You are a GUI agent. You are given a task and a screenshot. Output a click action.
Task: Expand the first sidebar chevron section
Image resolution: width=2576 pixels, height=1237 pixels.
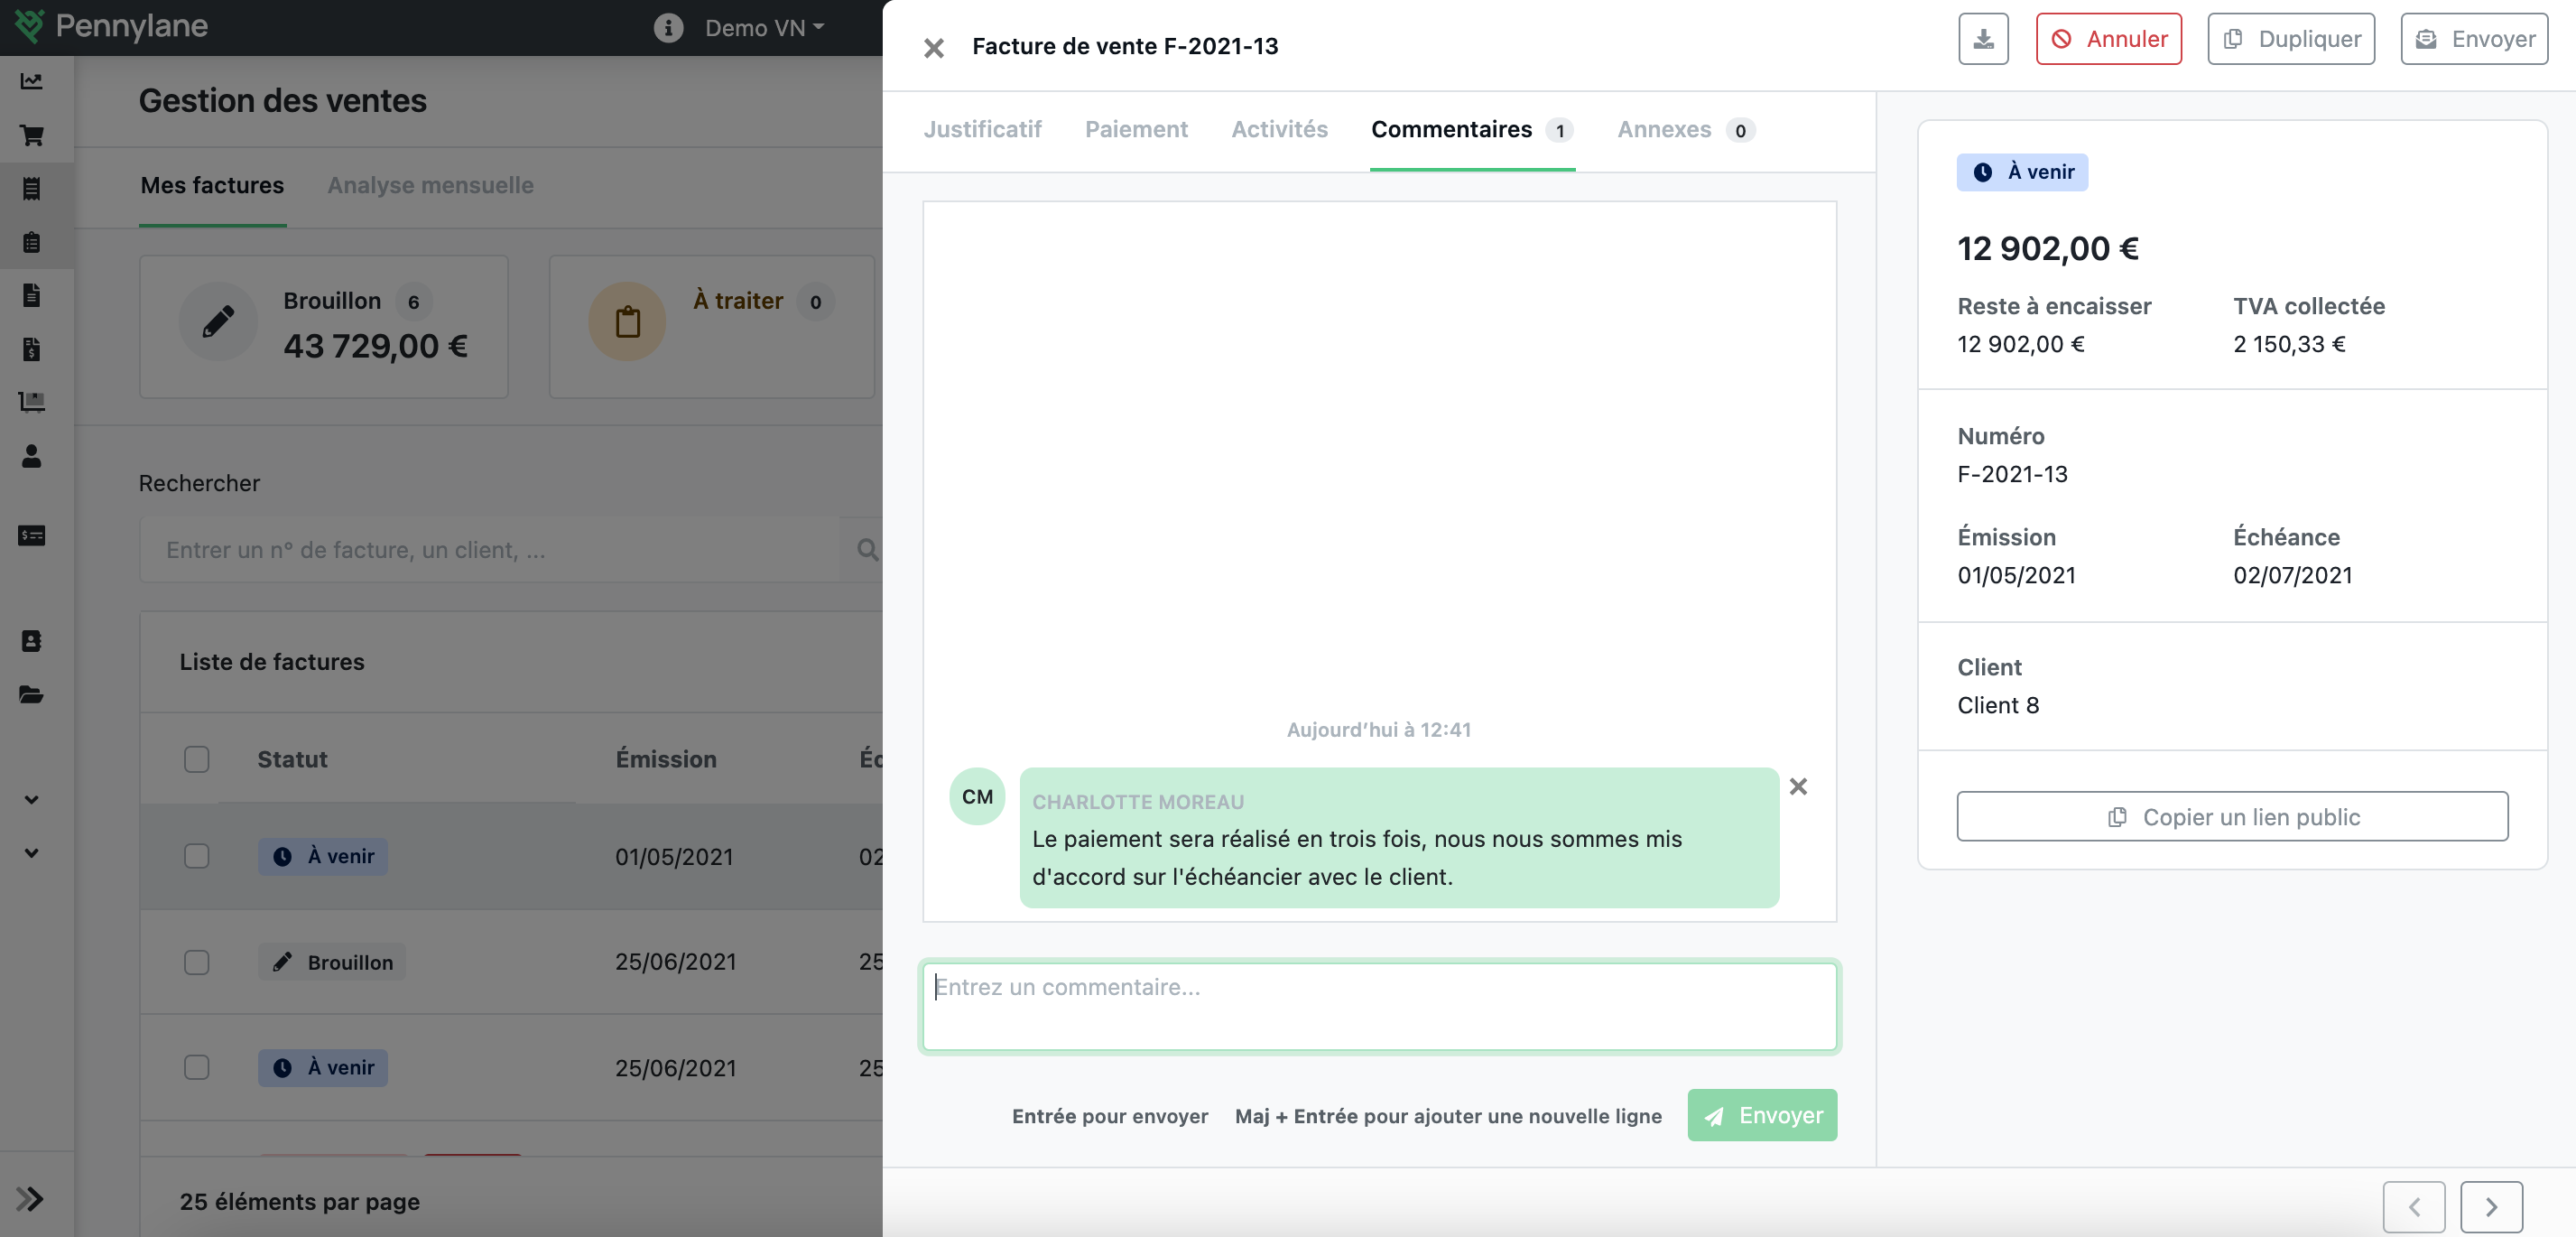(31, 800)
